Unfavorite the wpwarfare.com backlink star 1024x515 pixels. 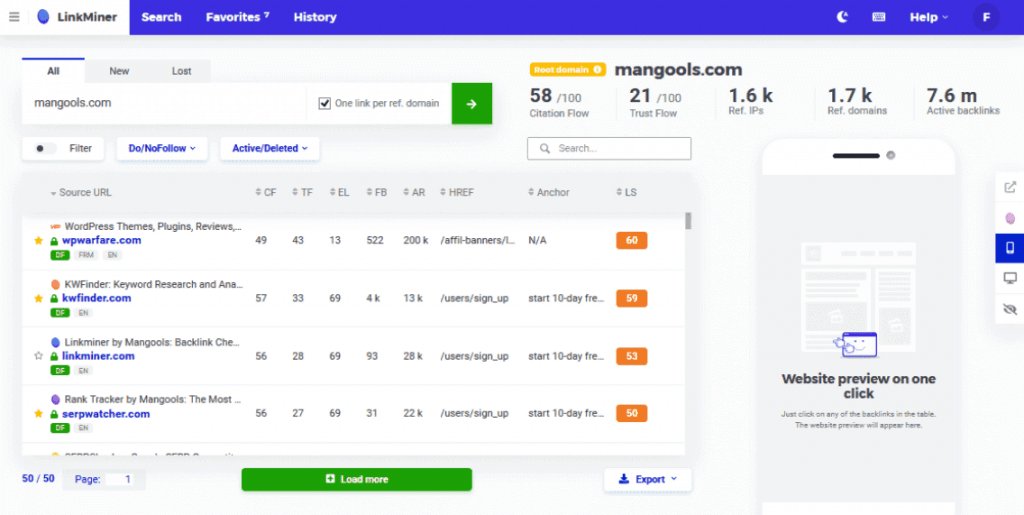click(x=39, y=241)
